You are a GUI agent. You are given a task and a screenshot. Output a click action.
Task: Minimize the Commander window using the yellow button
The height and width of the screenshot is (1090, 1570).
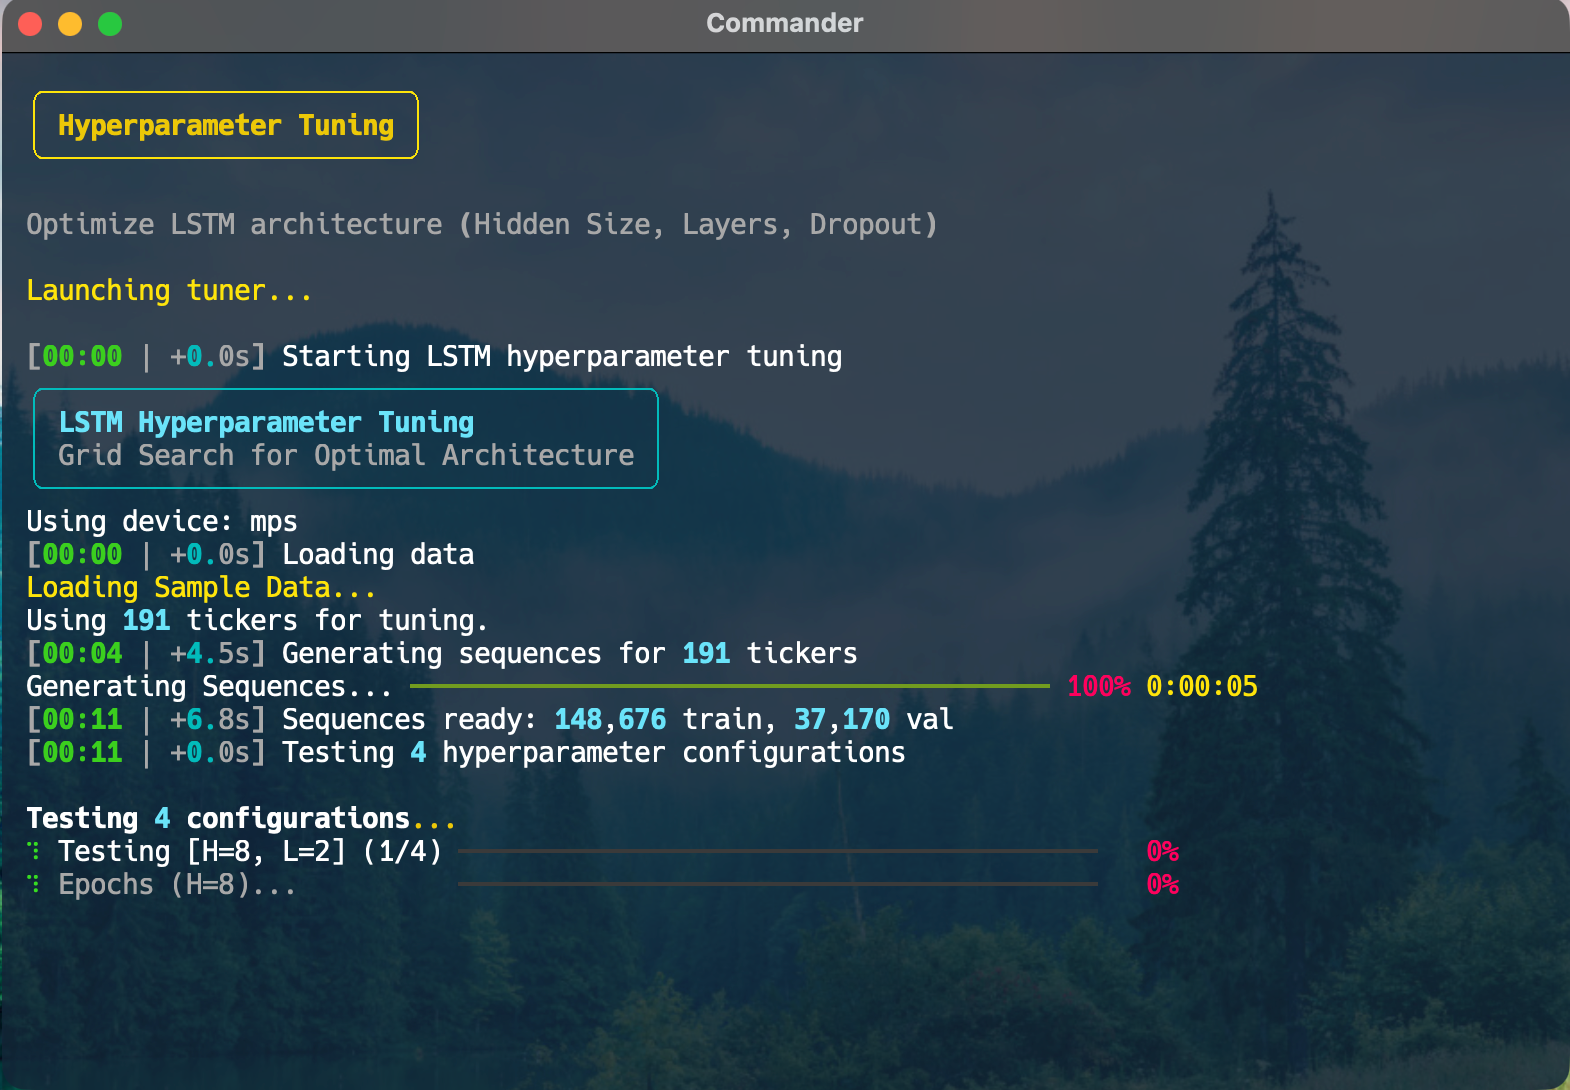click(x=70, y=24)
